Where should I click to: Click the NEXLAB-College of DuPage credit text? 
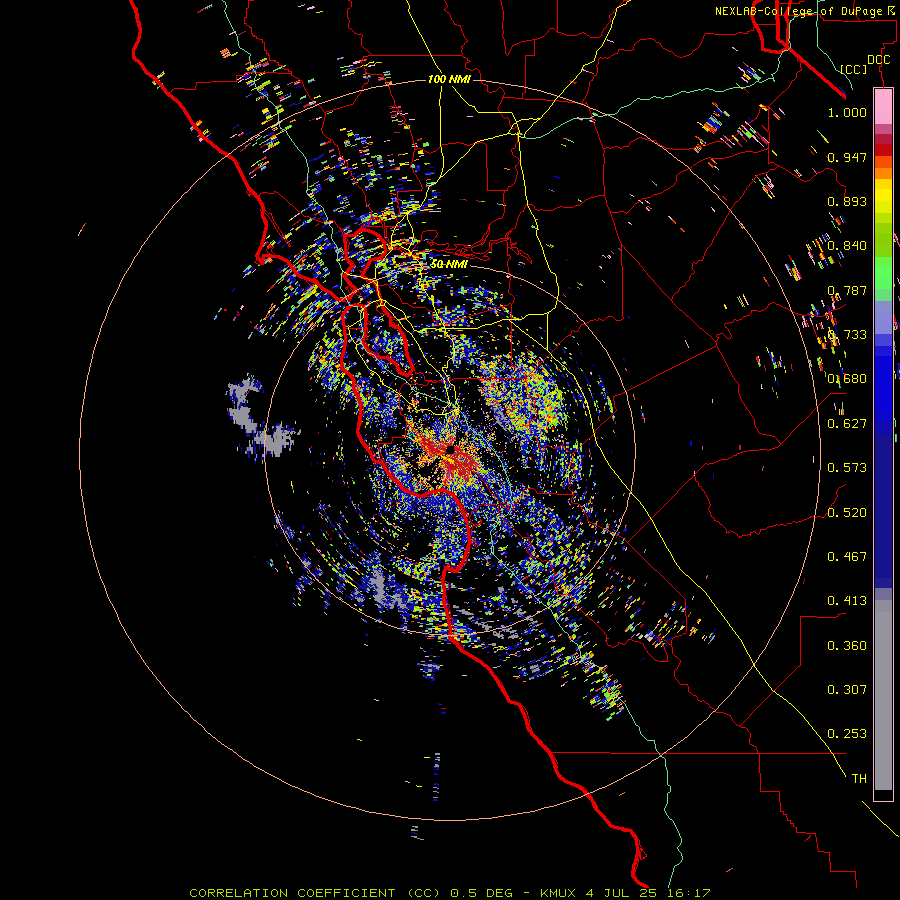coord(805,11)
